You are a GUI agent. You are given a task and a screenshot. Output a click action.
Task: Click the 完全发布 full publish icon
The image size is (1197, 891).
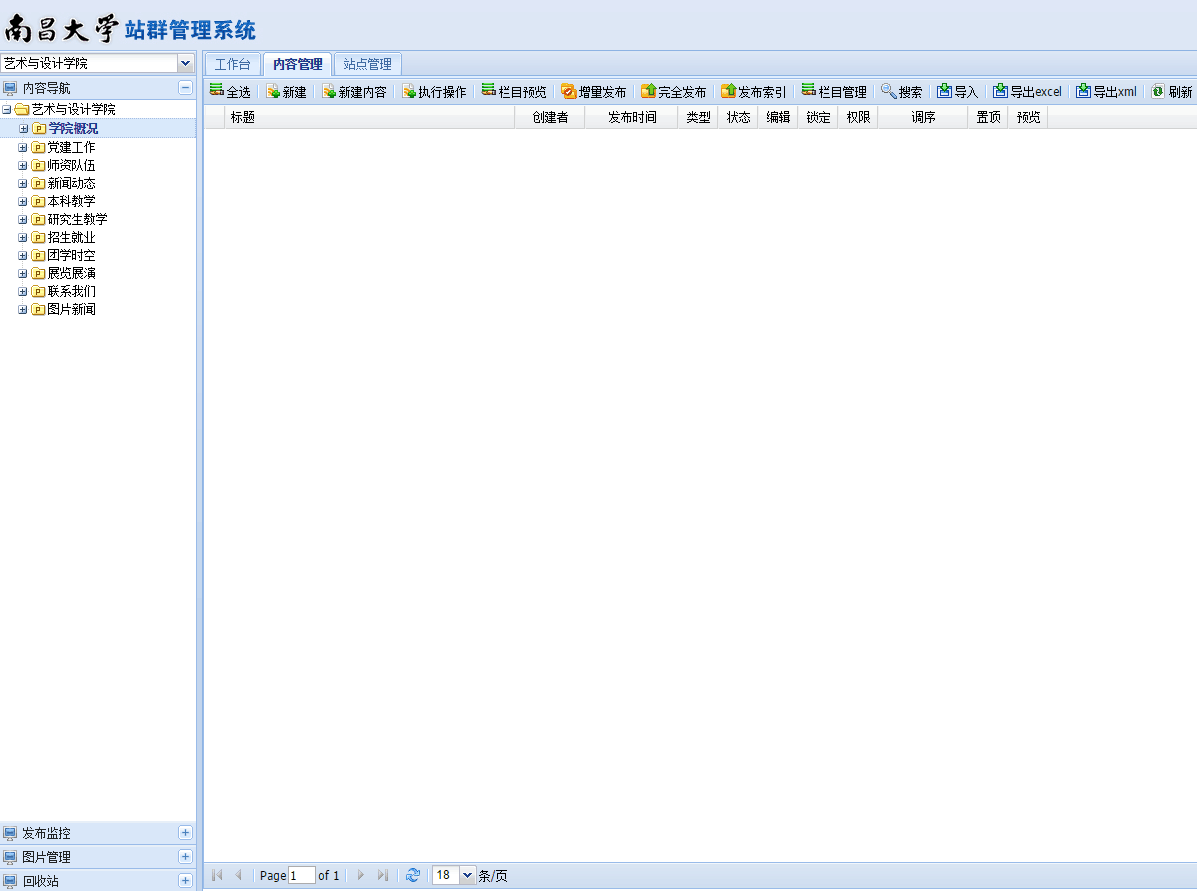click(648, 91)
